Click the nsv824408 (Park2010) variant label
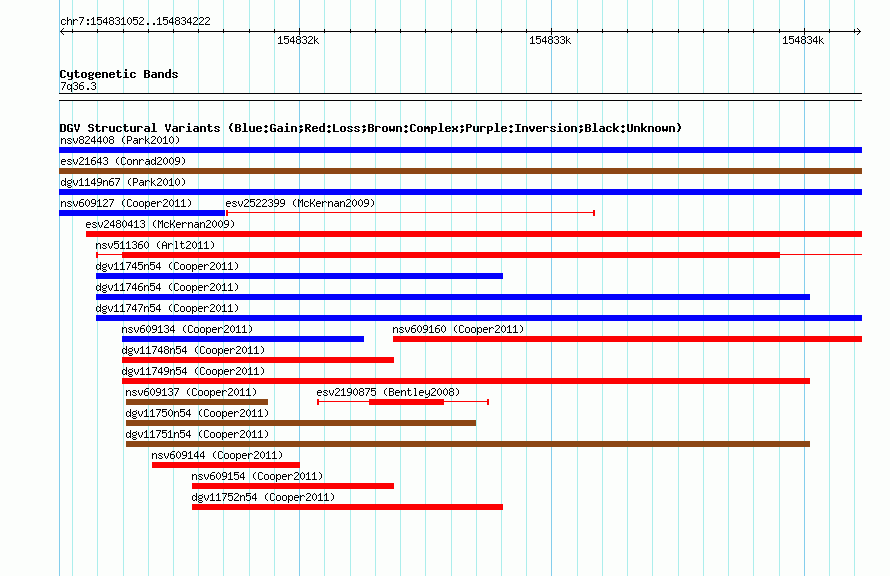Image resolution: width=890 pixels, height=576 pixels. (120, 140)
